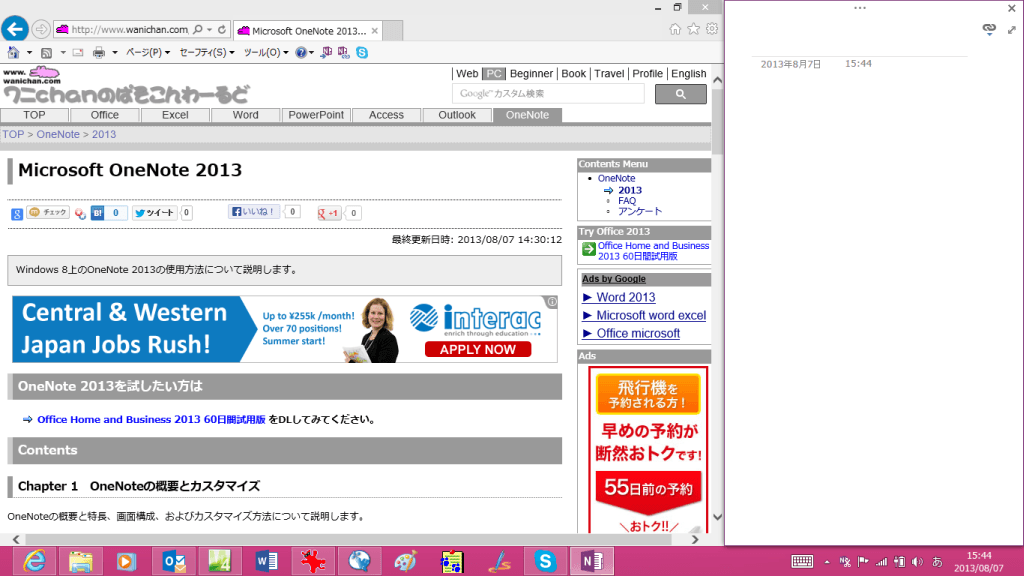
Task: Click the Help question mark icon
Action: coord(301,52)
